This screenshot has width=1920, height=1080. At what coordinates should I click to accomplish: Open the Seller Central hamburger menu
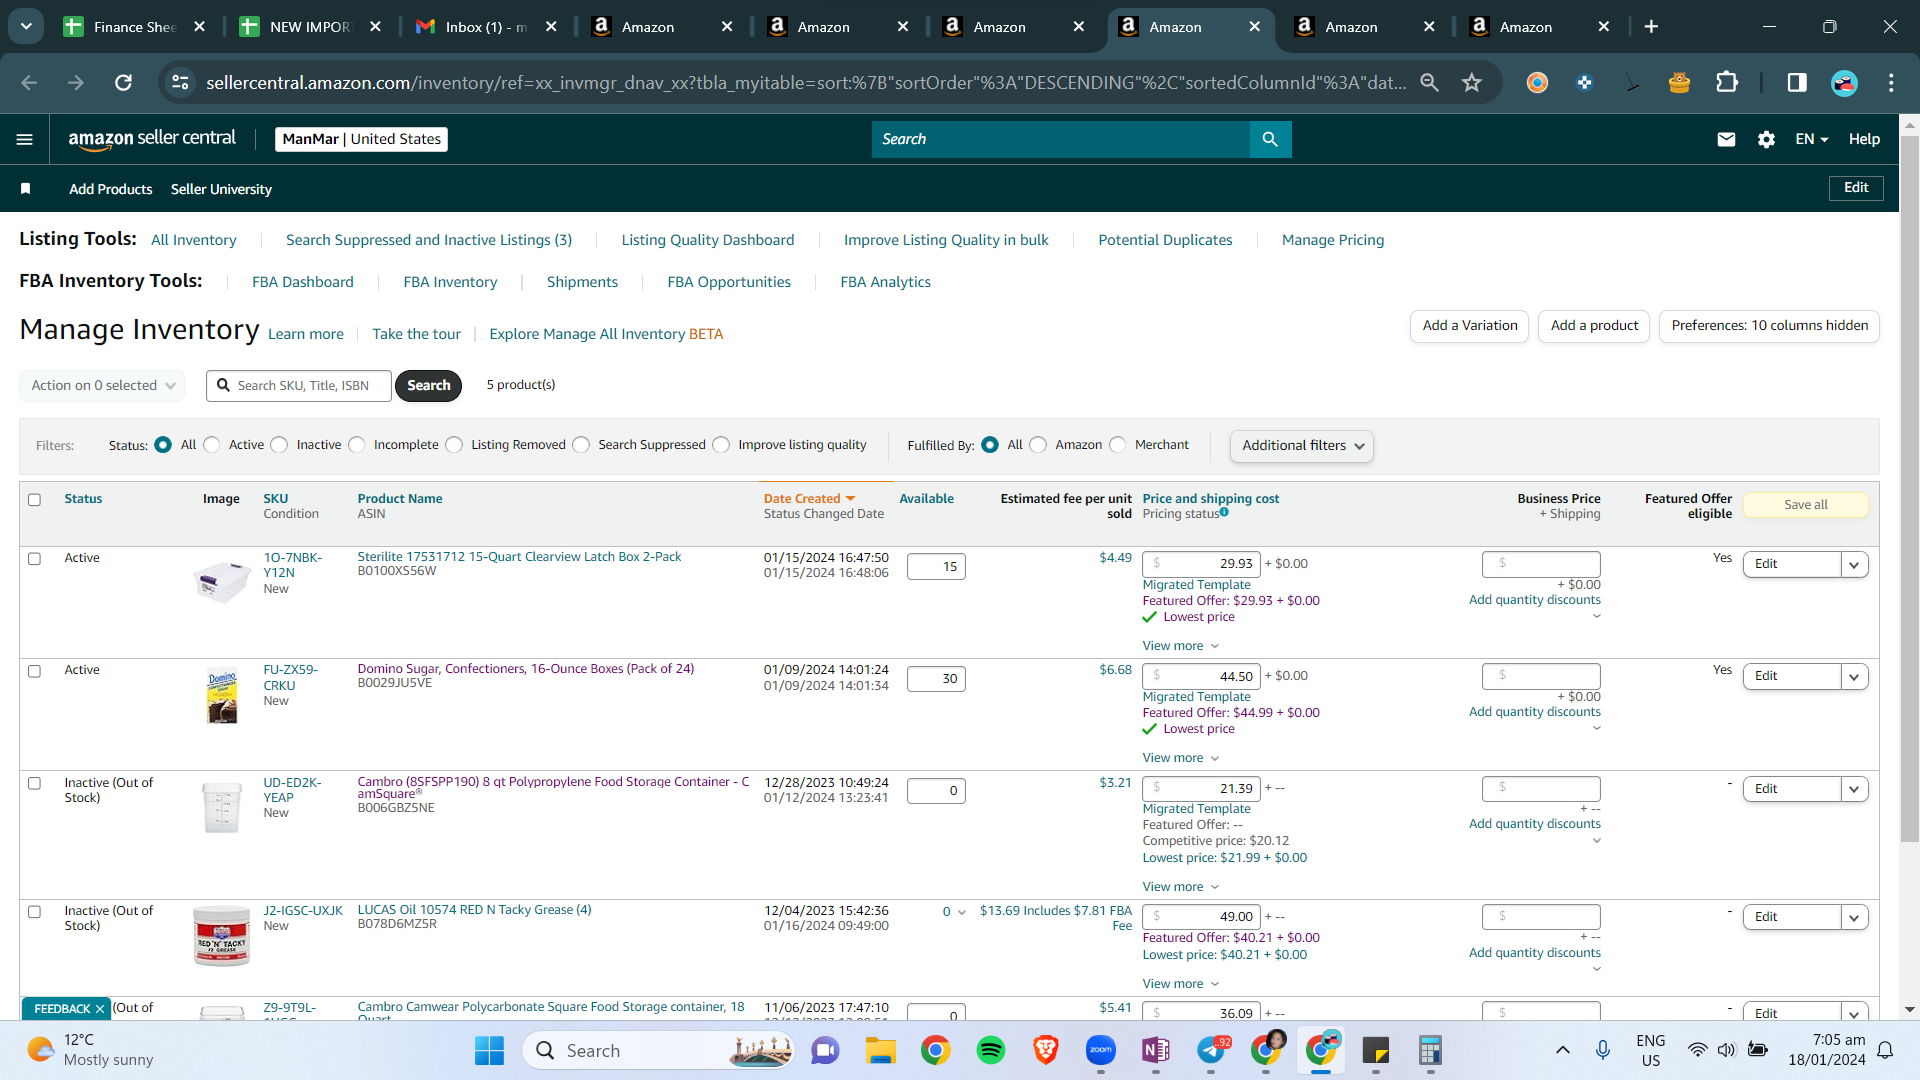click(25, 139)
